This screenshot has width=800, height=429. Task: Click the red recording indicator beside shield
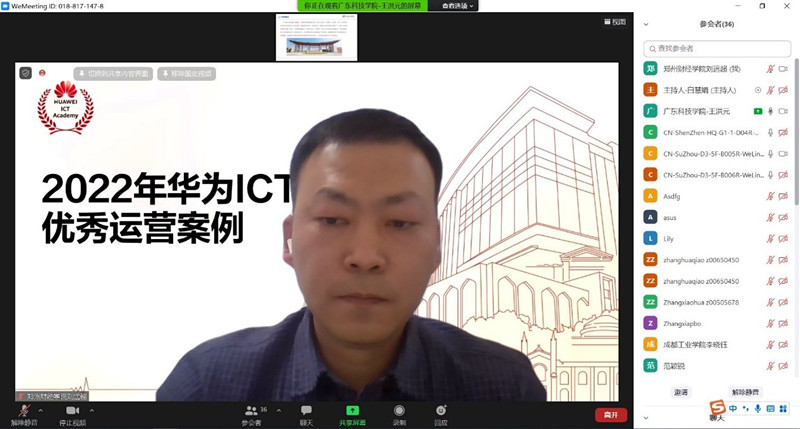(42, 73)
